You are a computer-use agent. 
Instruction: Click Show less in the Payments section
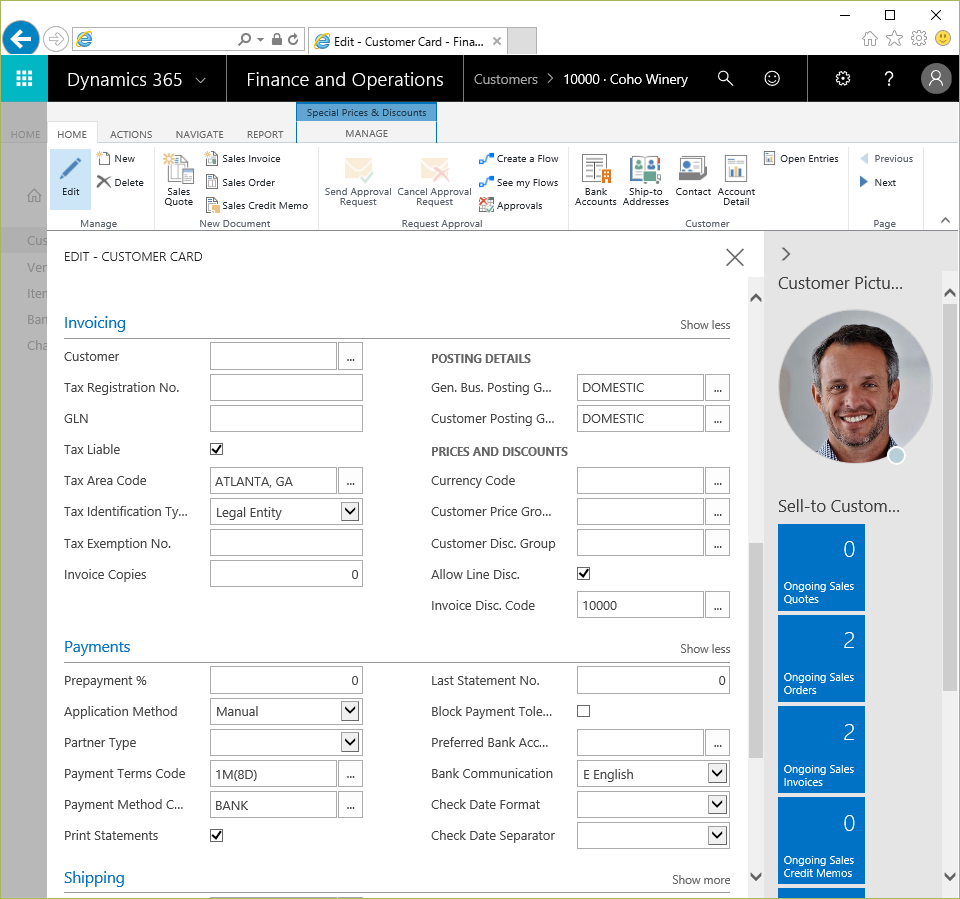(x=705, y=649)
